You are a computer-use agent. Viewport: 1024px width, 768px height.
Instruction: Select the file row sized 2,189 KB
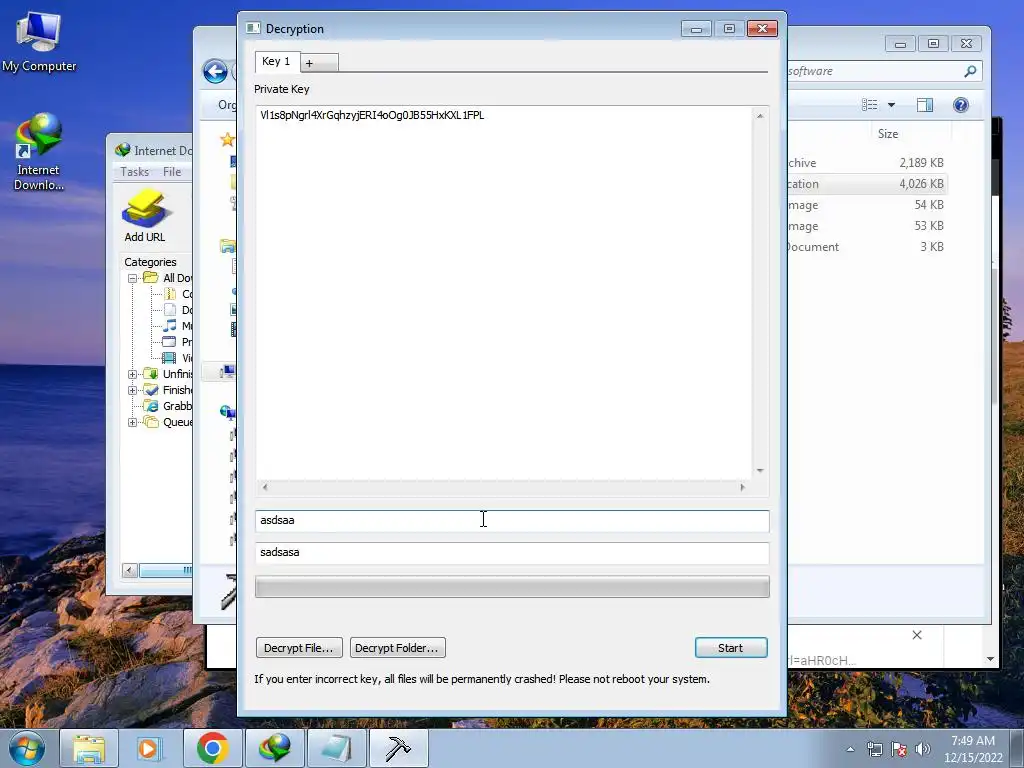[867, 163]
